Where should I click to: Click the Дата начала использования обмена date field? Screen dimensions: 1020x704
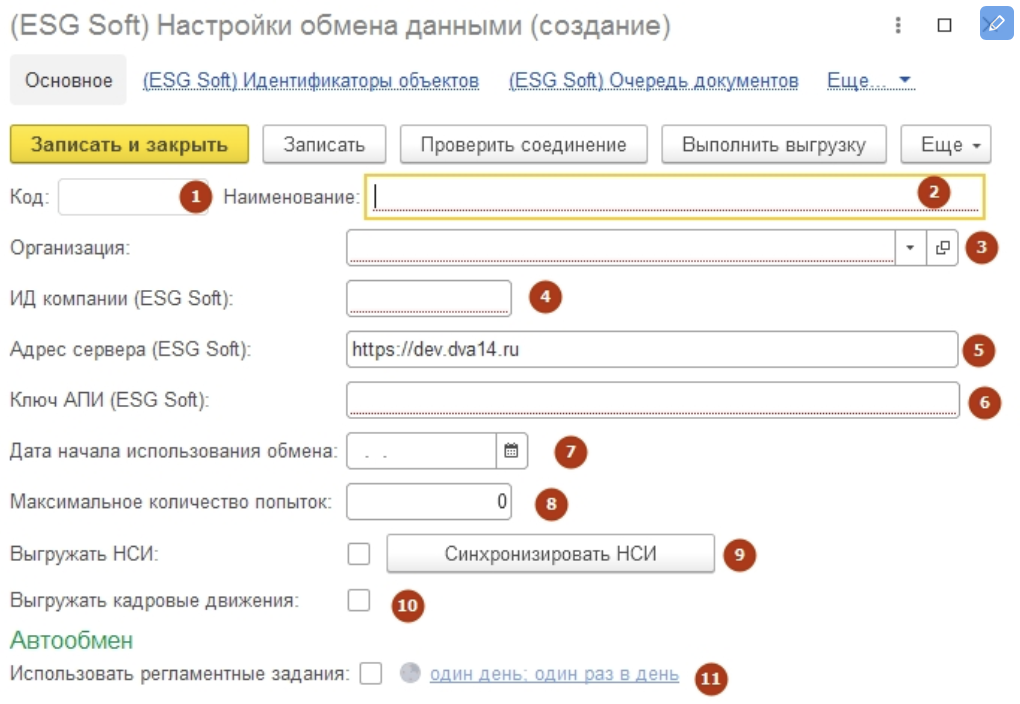(422, 451)
